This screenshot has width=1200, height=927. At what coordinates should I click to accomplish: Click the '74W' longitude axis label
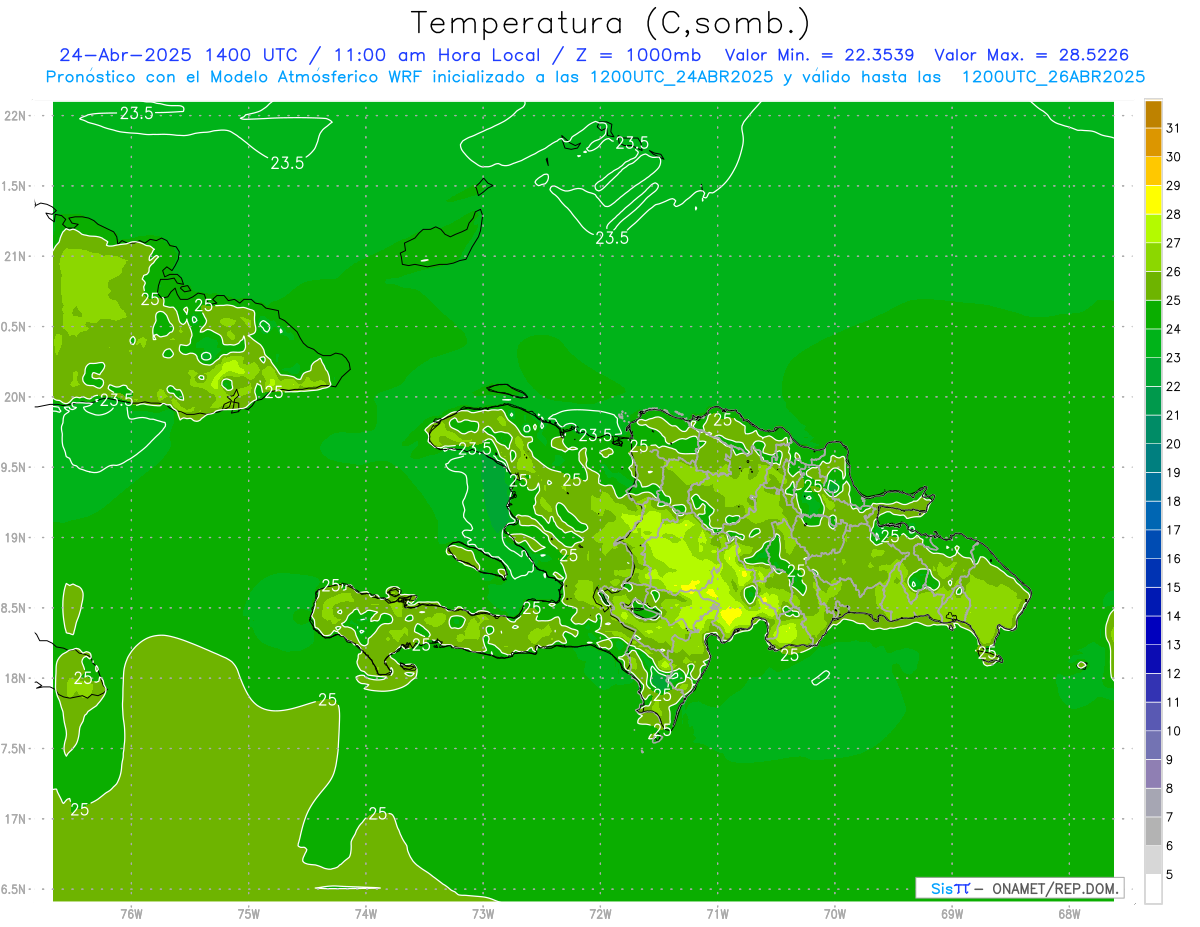click(366, 914)
